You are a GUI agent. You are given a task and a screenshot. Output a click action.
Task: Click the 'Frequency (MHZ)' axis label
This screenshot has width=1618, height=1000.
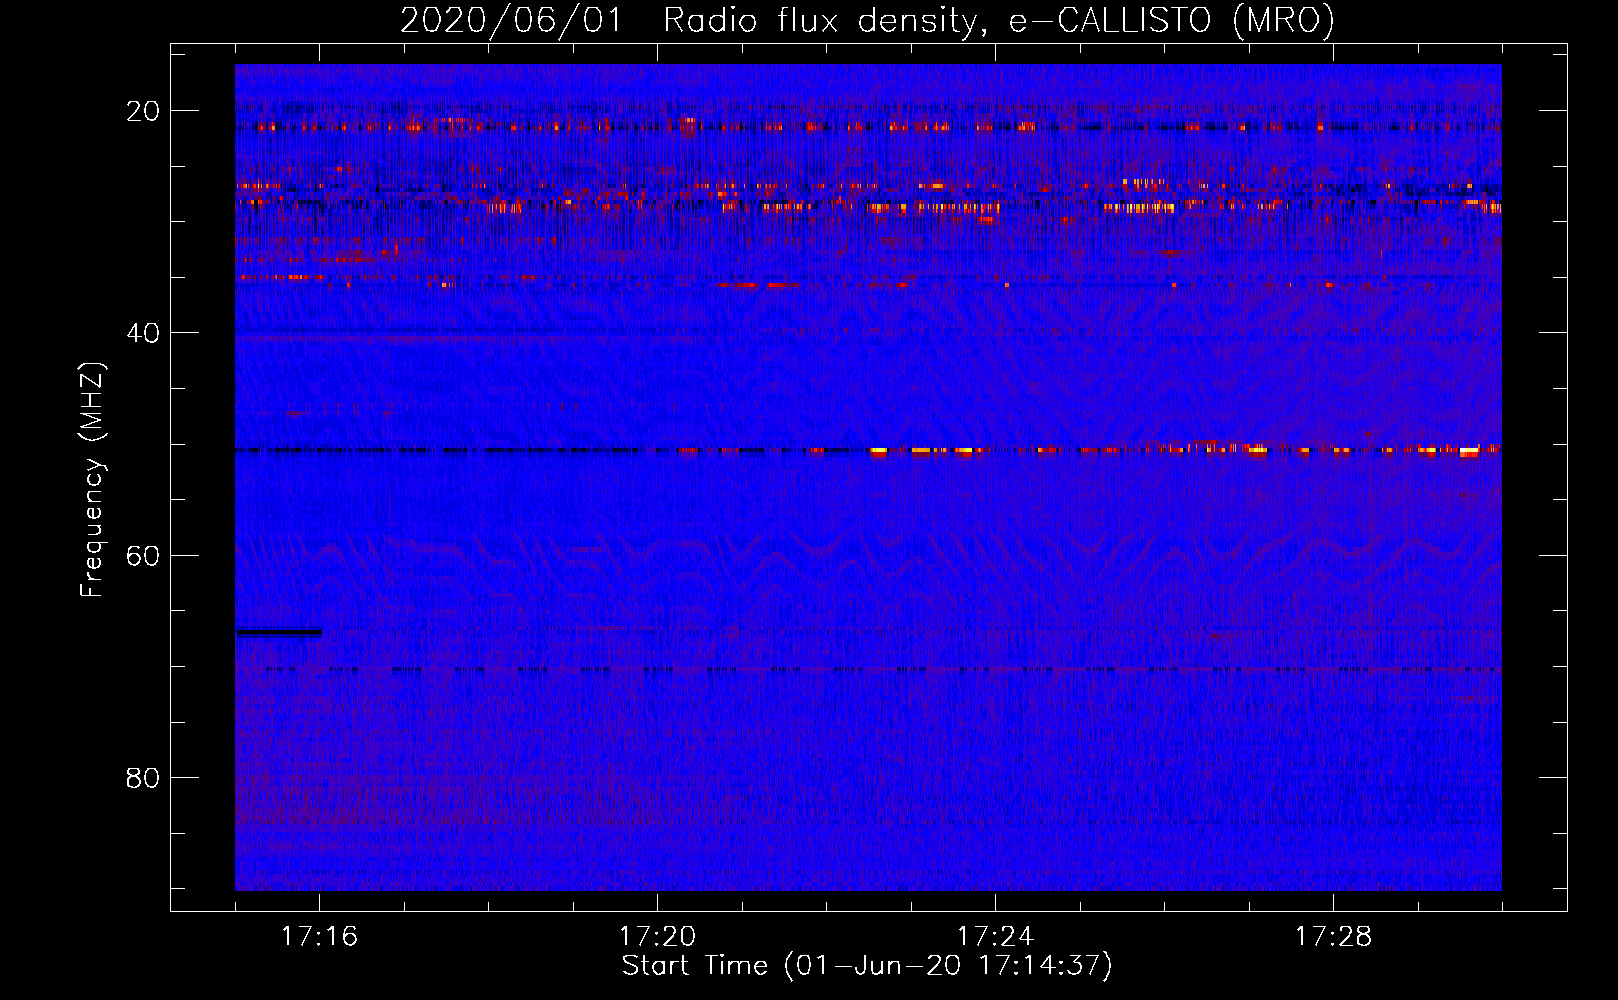(x=92, y=479)
